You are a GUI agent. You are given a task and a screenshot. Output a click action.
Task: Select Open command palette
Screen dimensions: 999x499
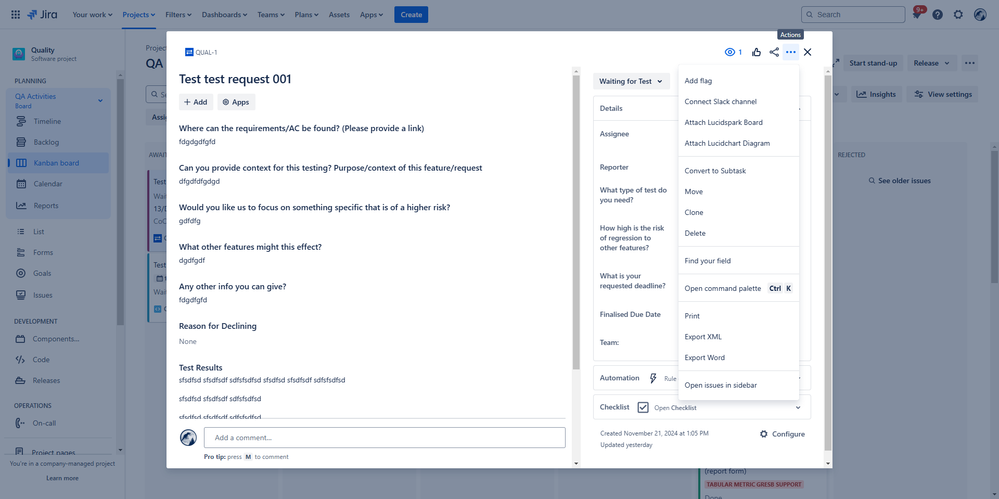[738, 288]
